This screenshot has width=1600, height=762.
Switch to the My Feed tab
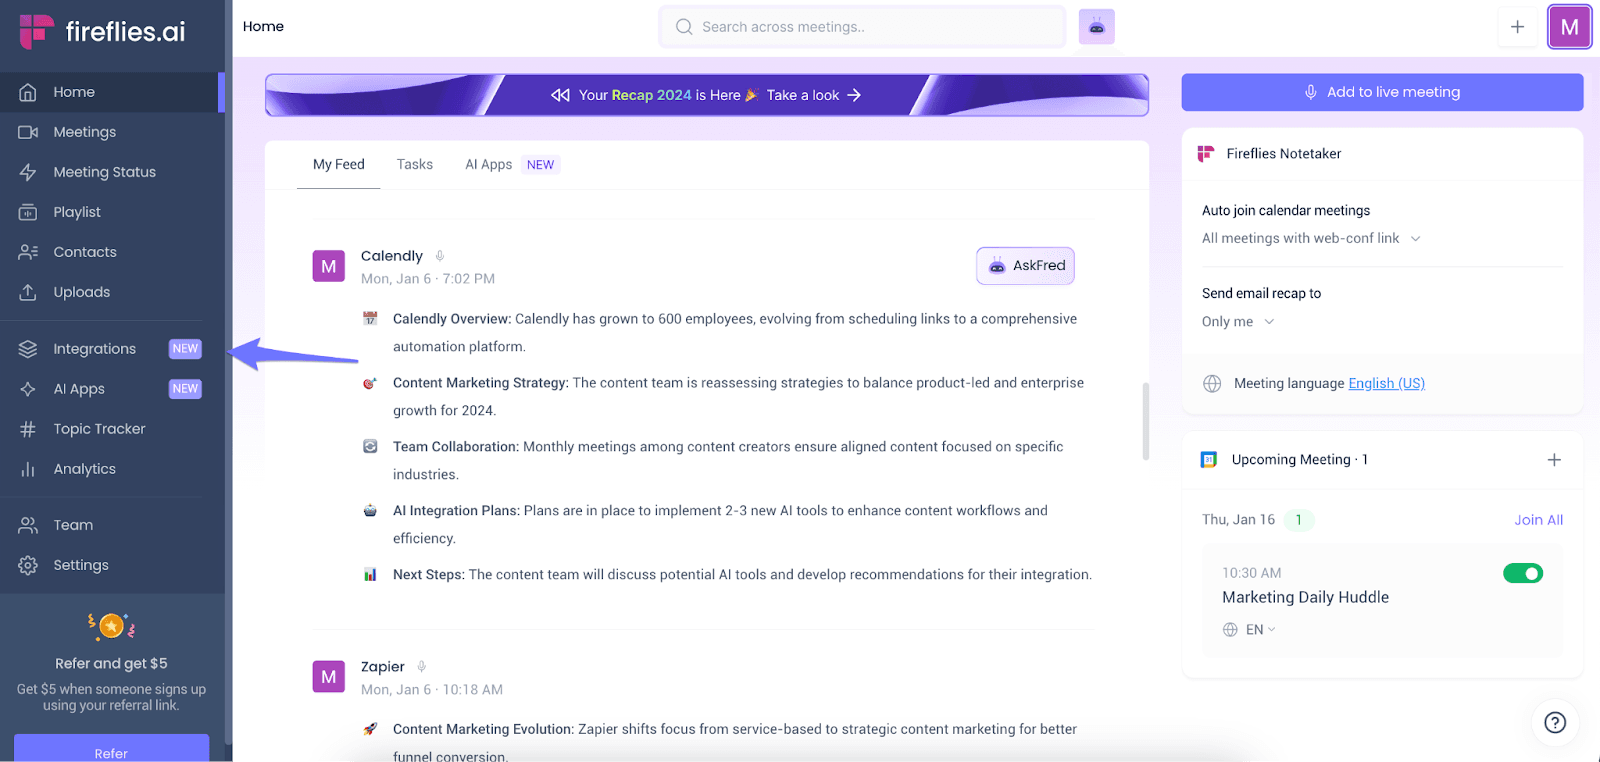(x=339, y=164)
